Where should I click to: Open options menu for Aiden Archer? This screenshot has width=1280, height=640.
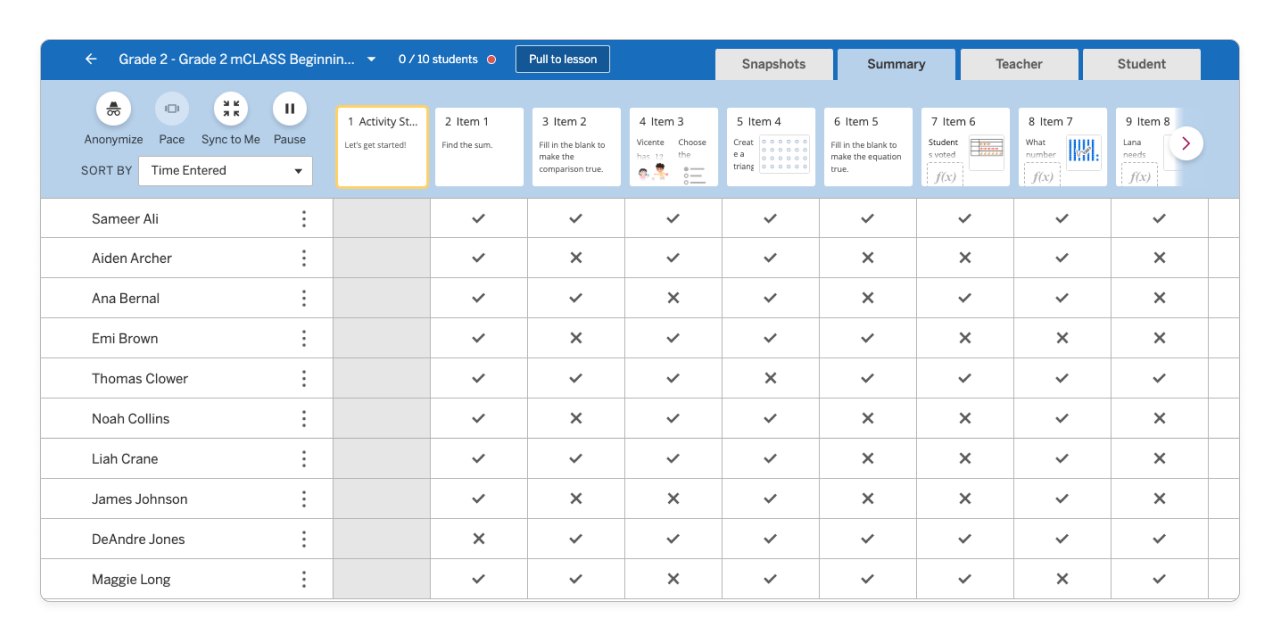click(x=304, y=258)
